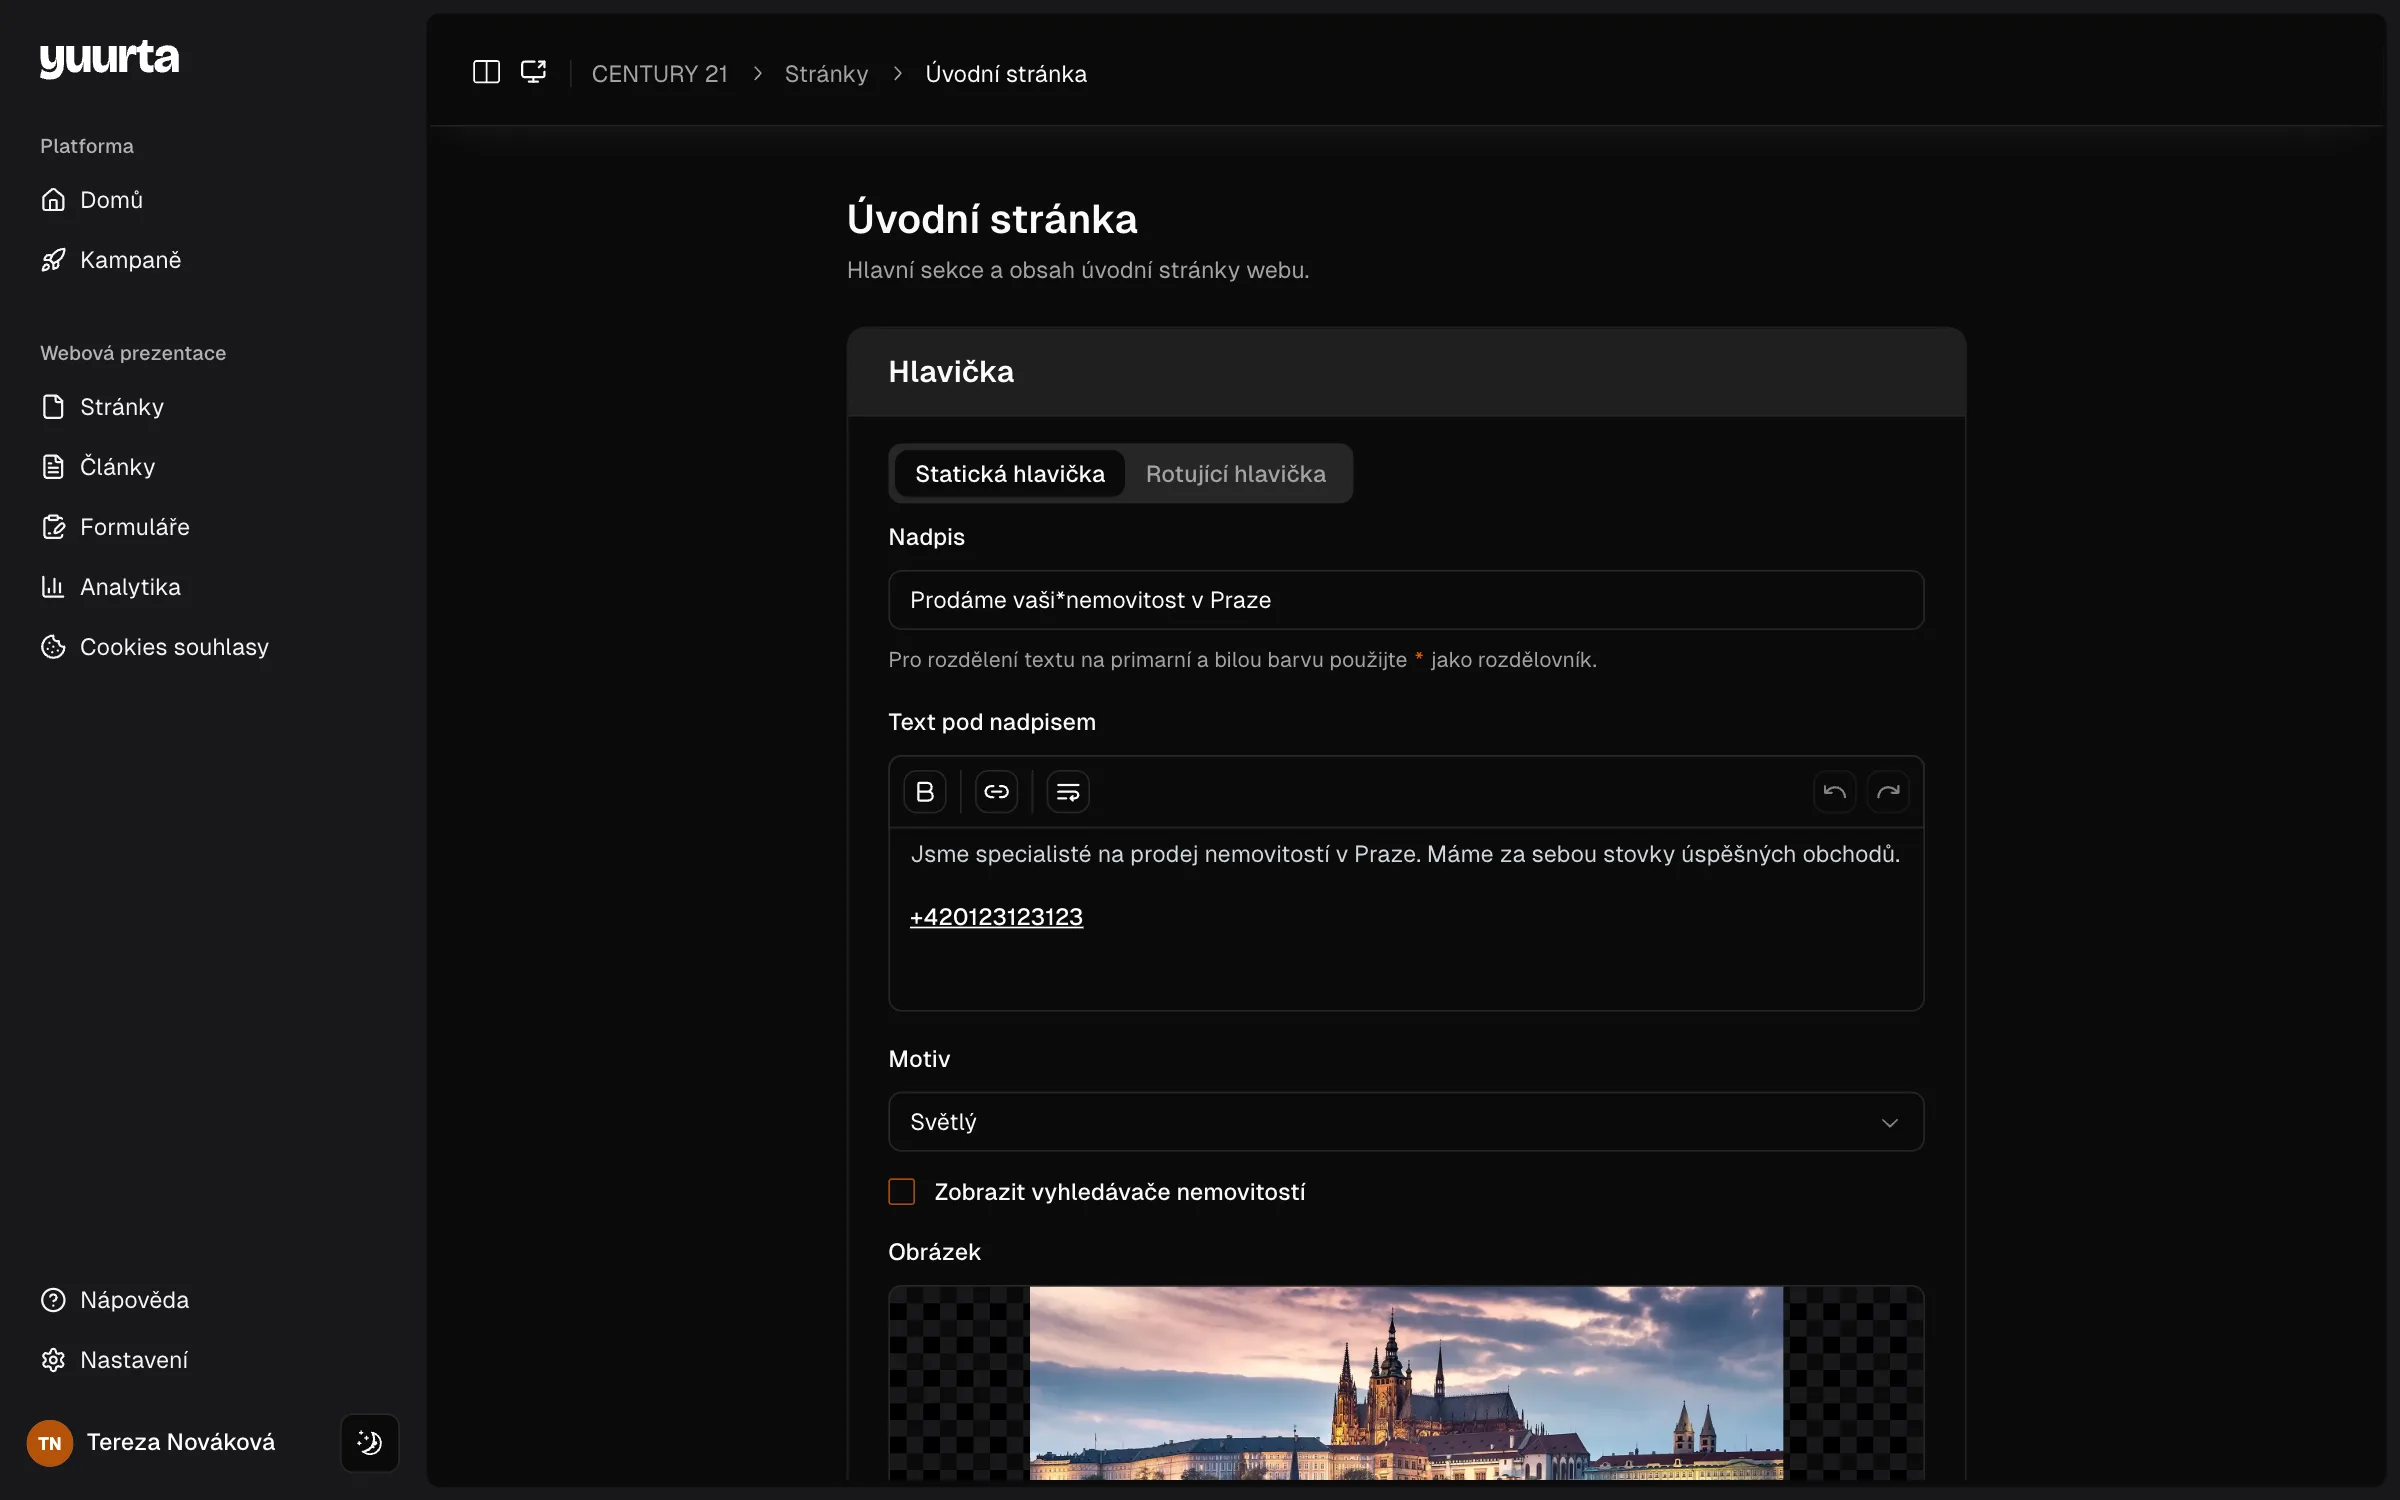Click the Nadpis input field
This screenshot has height=1500, width=2400.
[1406, 600]
